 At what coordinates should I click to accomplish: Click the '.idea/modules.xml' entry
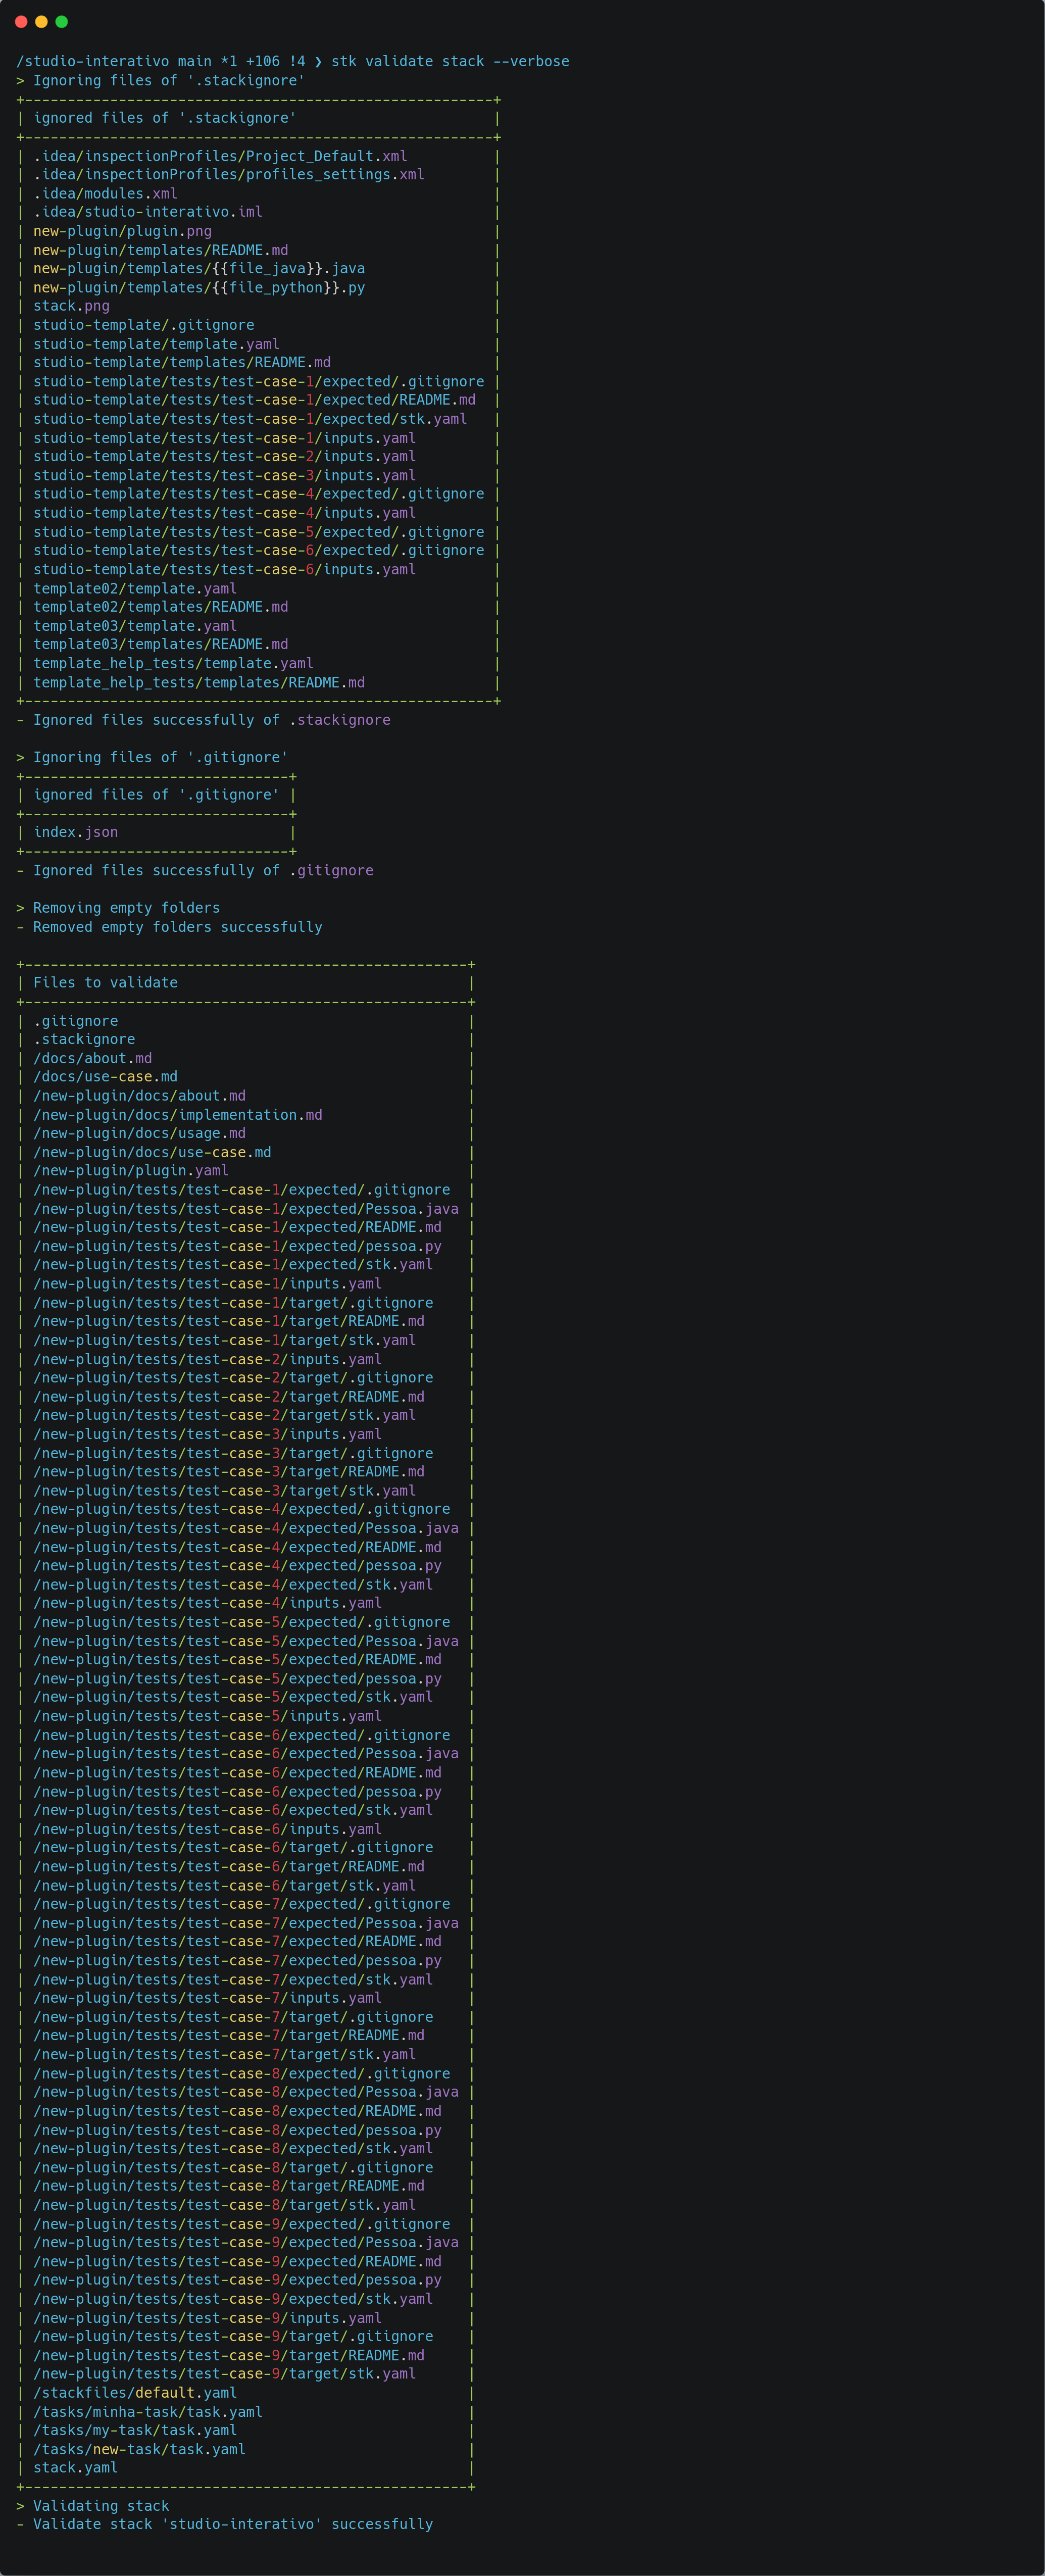point(105,193)
